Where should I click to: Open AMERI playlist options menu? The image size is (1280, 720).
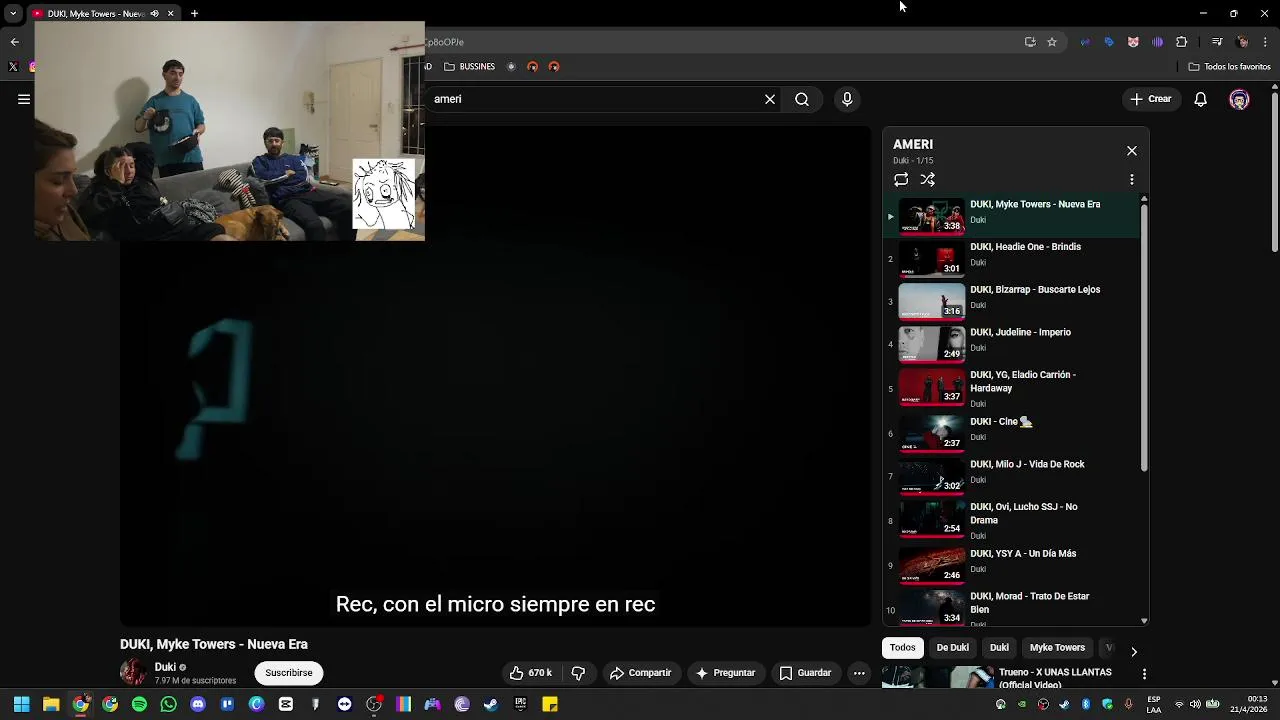click(1132, 180)
